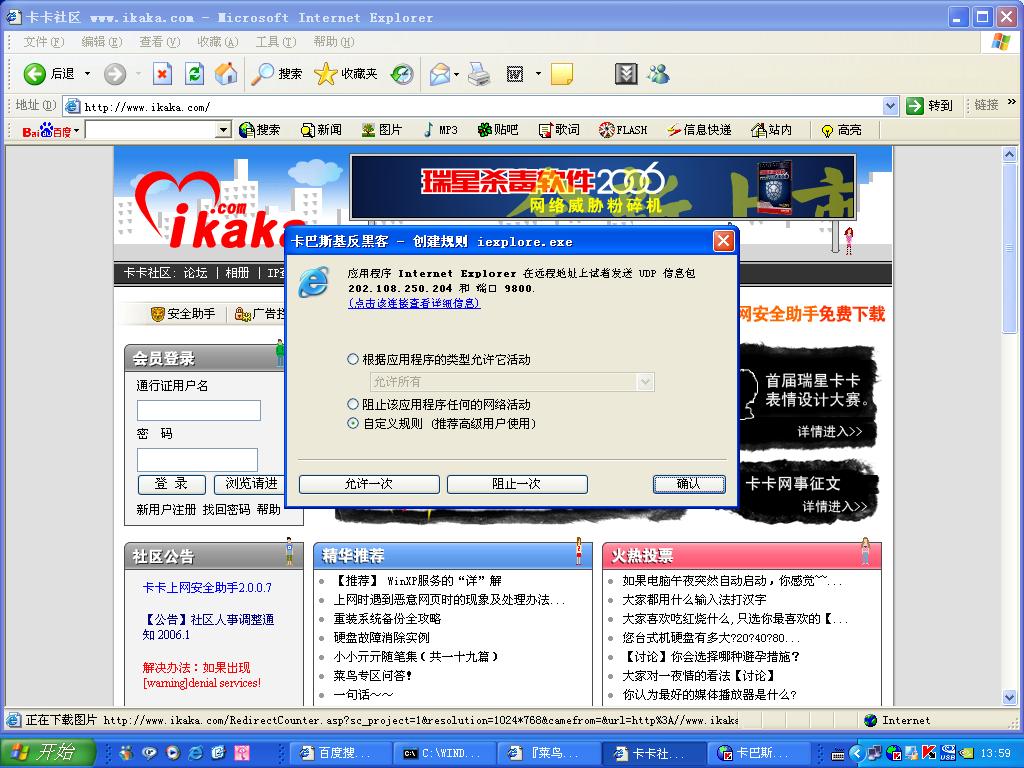Open Baidu logo menu dropdown

pos(76,131)
